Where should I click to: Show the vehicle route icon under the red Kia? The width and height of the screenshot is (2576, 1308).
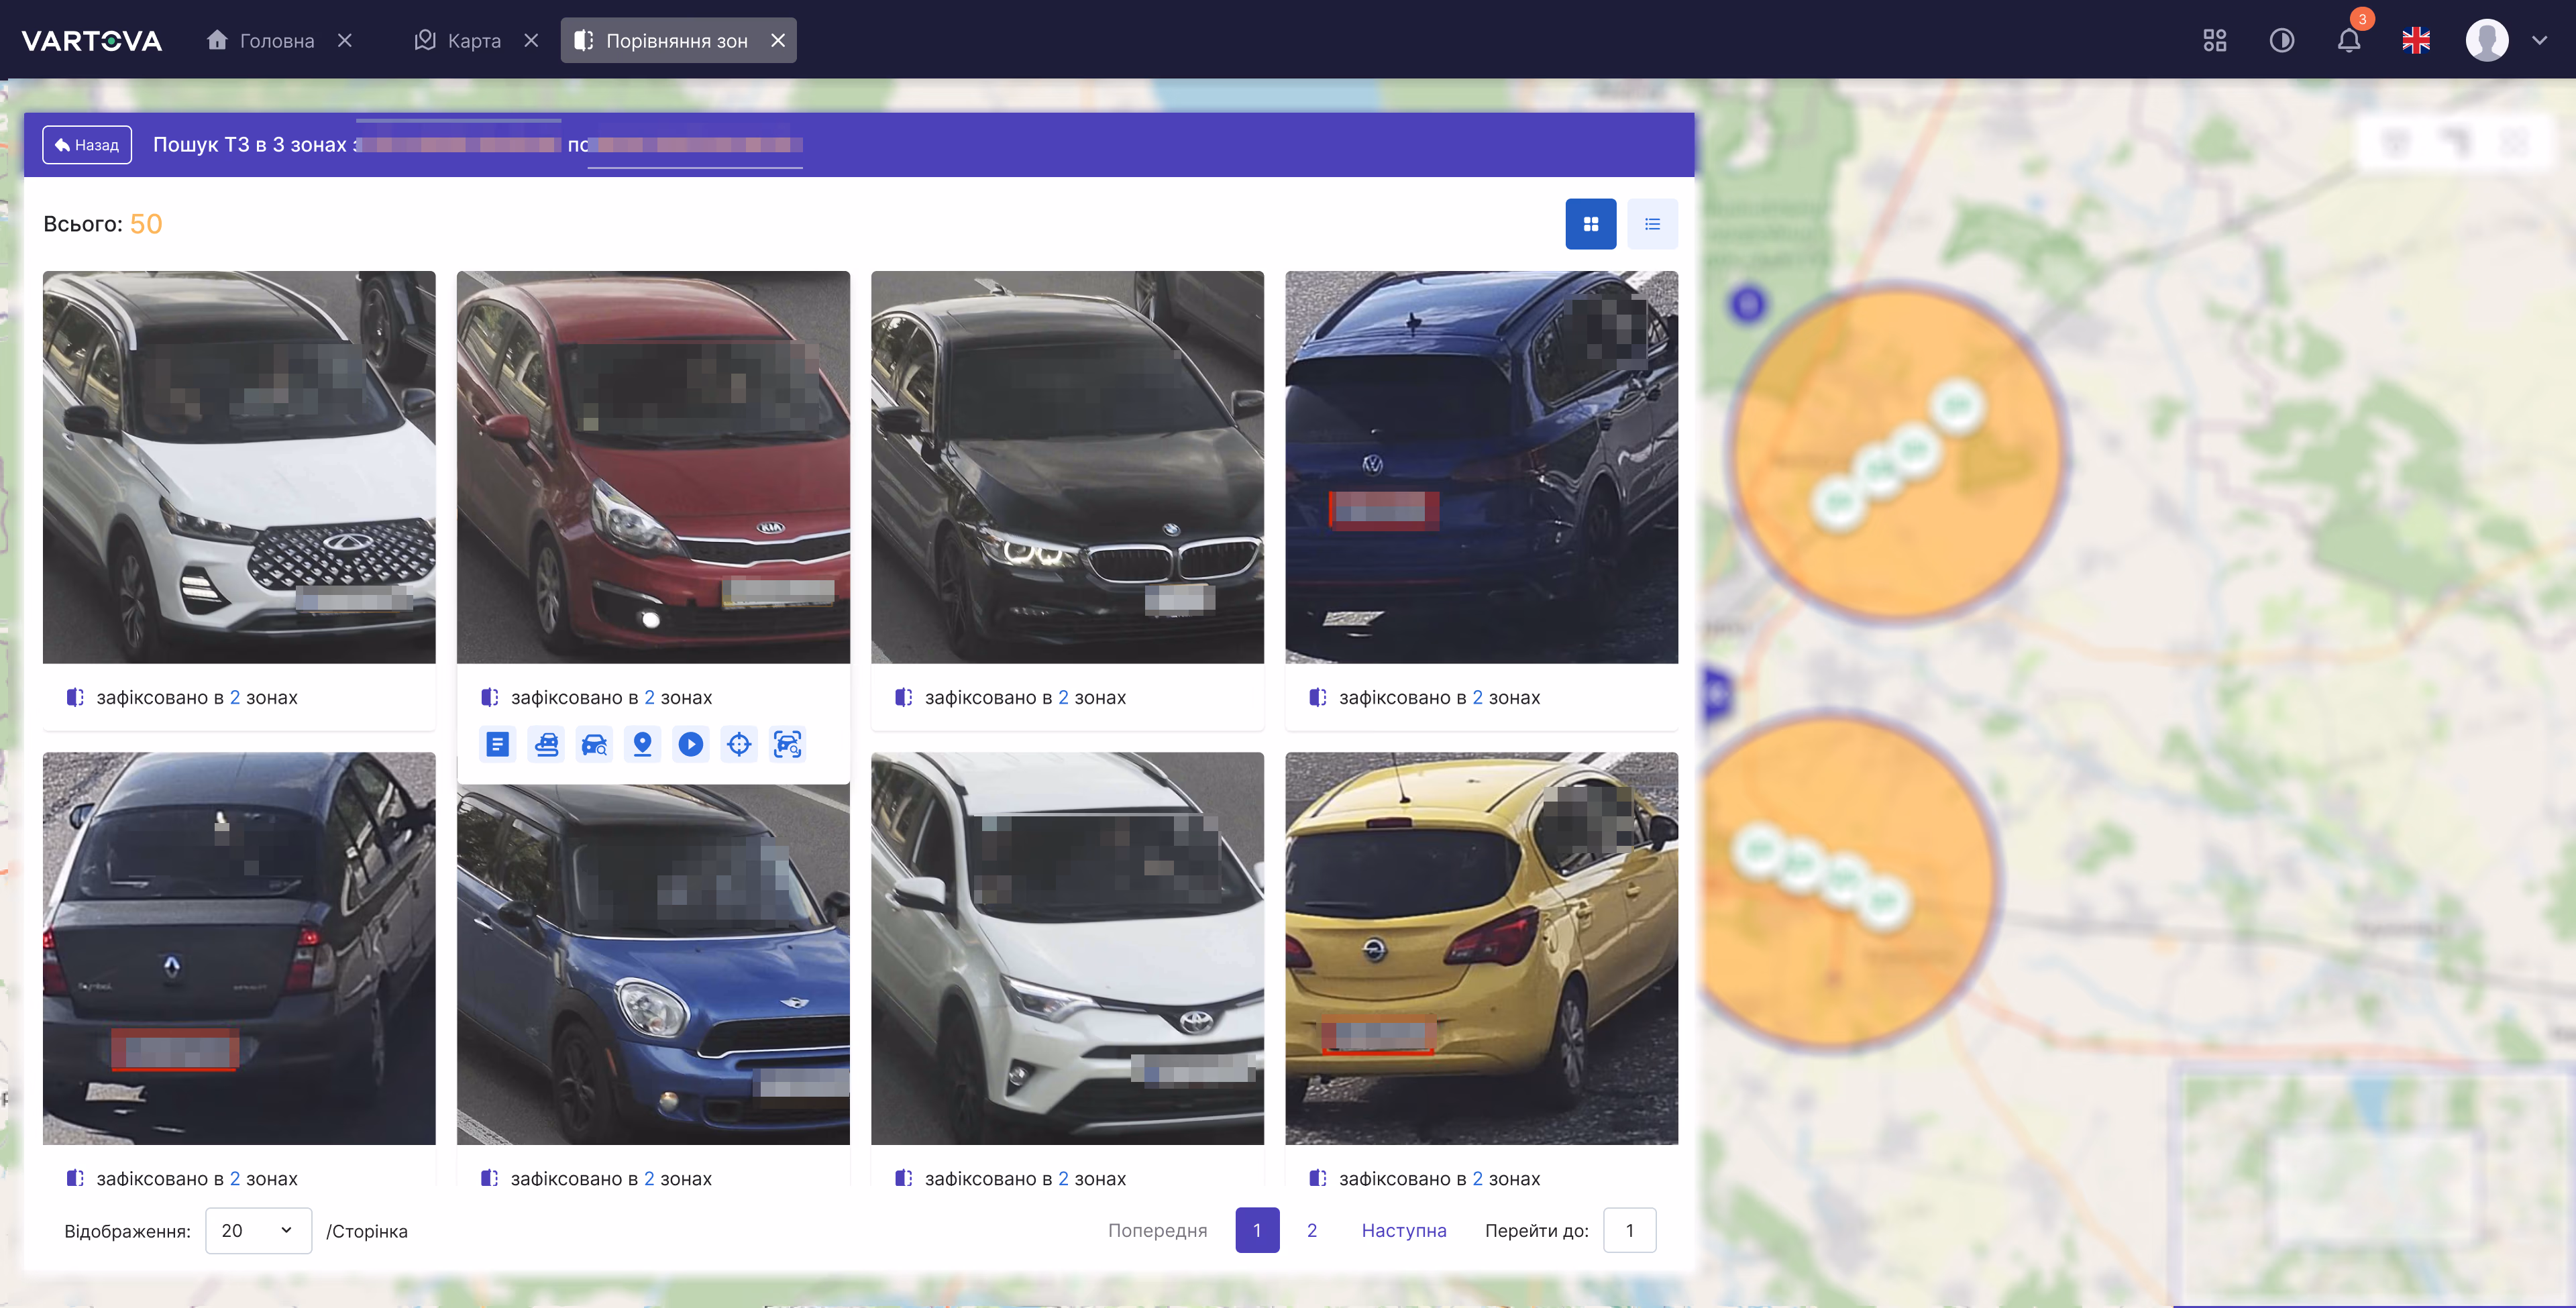[546, 744]
